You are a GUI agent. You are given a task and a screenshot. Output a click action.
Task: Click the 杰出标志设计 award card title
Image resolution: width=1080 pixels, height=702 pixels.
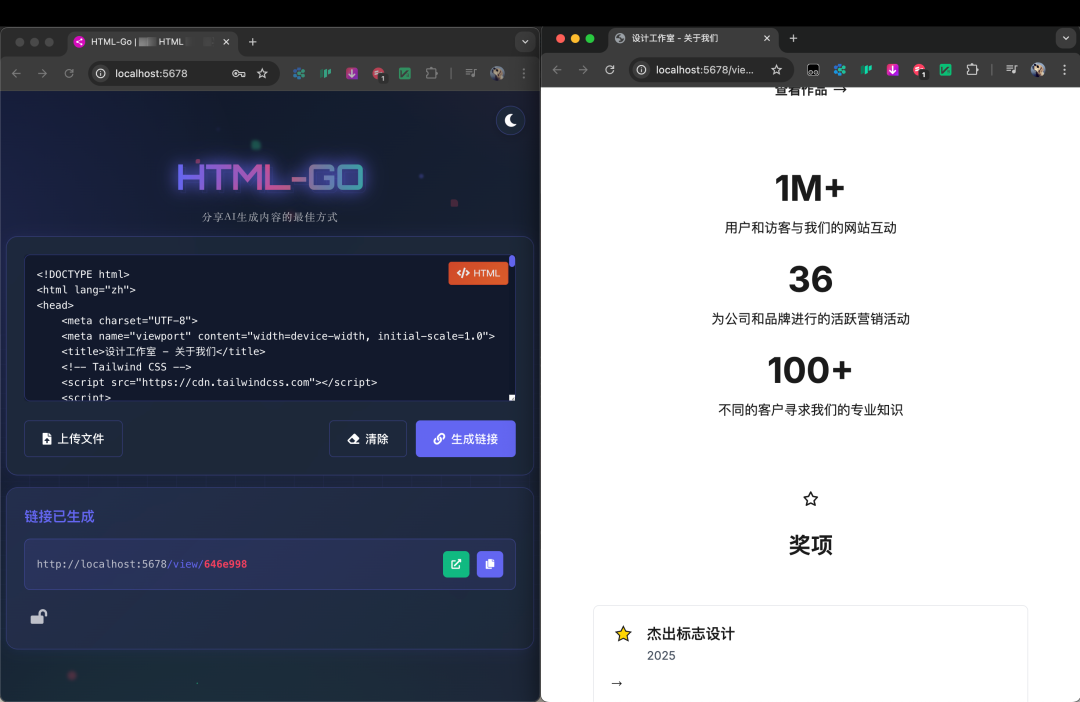(691, 634)
